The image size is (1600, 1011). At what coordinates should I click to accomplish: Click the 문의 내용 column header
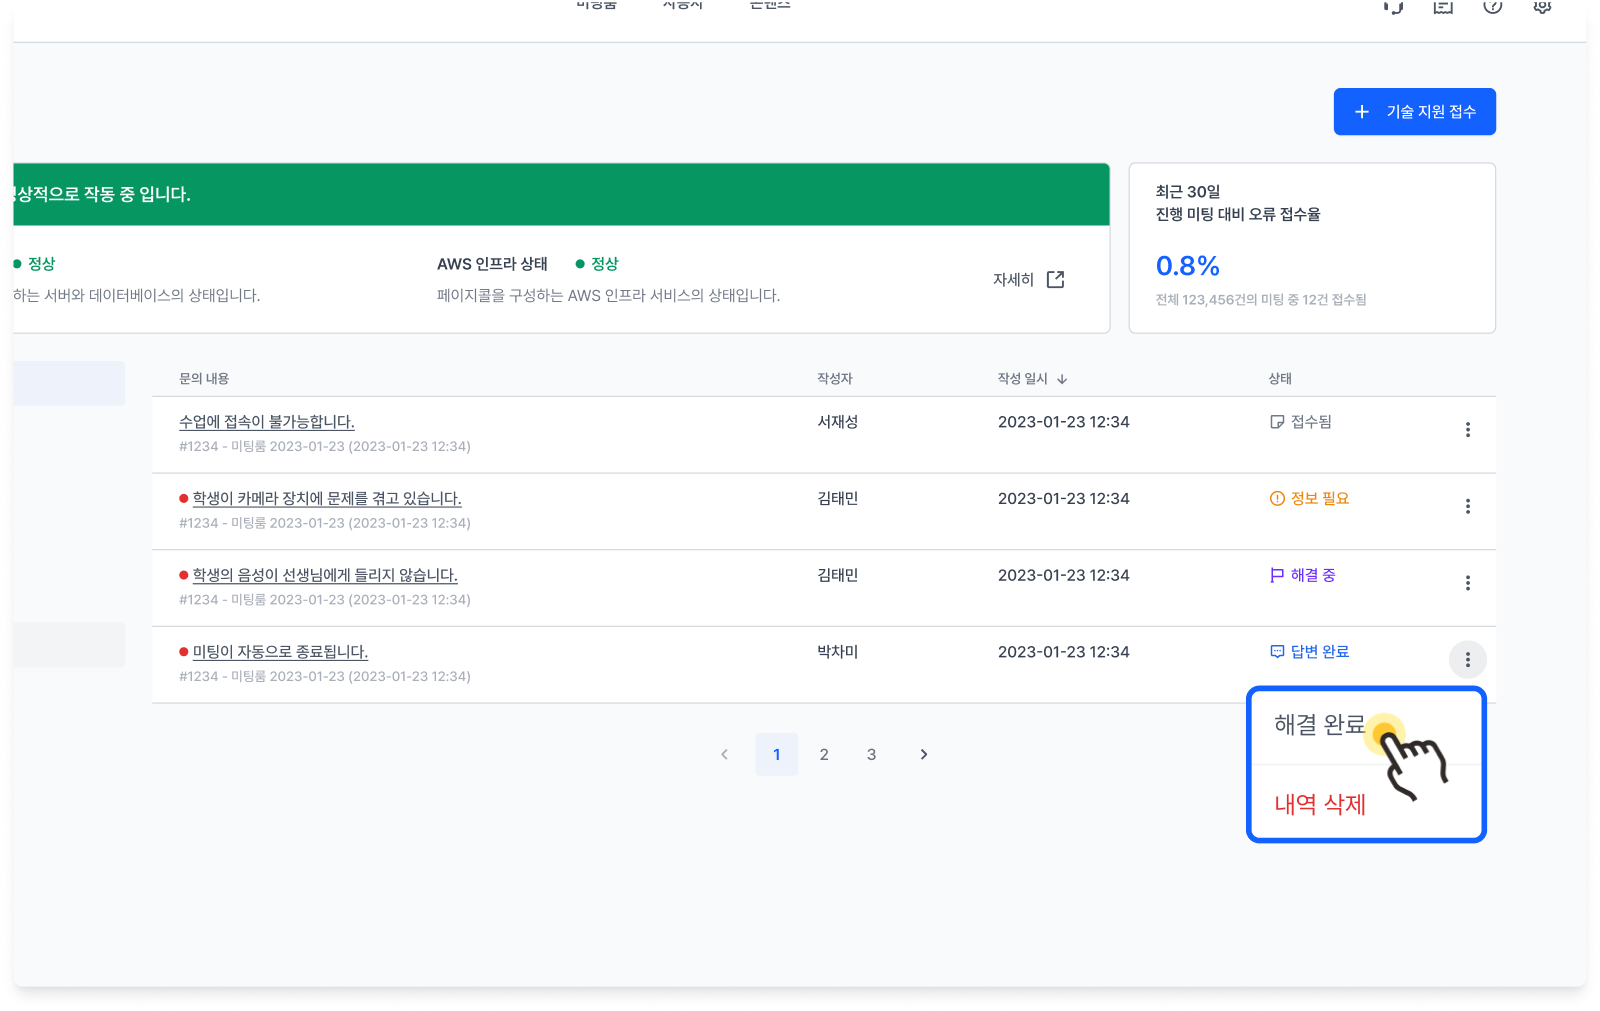tap(204, 379)
